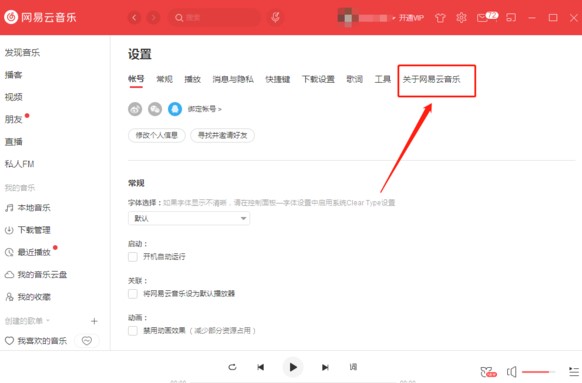582x383 pixels.
Task: Open 直播 in the sidebar
Action: [14, 142]
